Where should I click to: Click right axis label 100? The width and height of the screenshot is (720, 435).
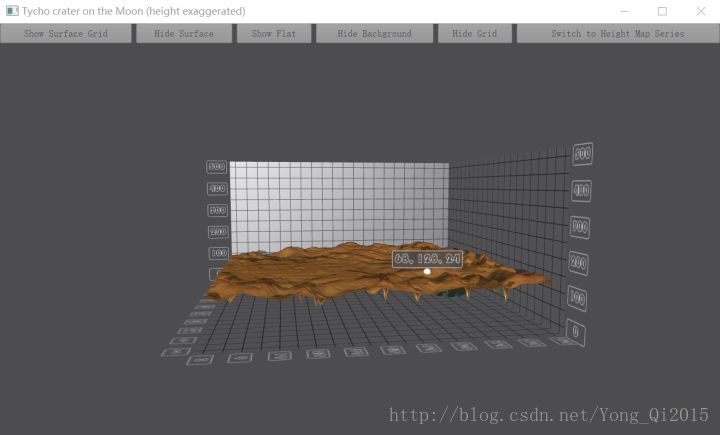click(x=577, y=299)
